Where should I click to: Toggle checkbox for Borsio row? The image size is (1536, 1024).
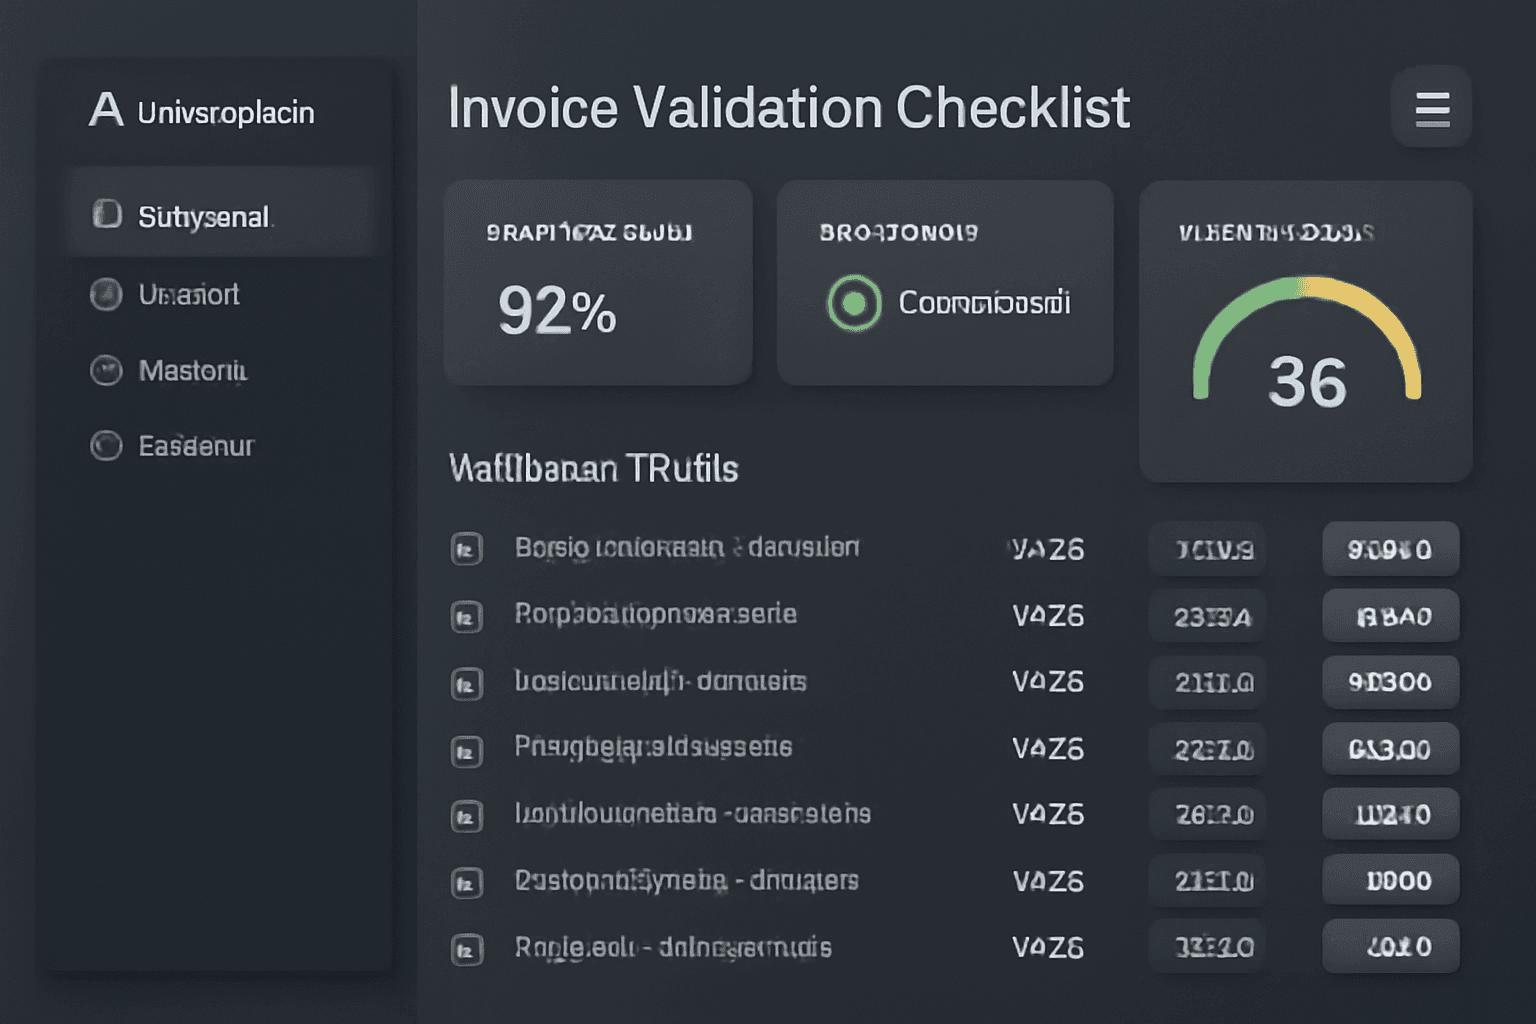466,549
